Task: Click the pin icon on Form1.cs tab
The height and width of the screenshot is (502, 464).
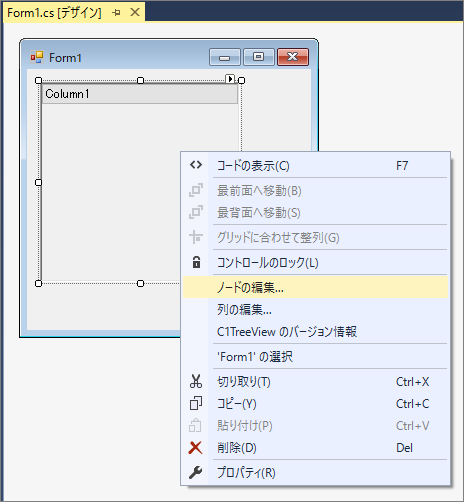Action: [x=116, y=13]
